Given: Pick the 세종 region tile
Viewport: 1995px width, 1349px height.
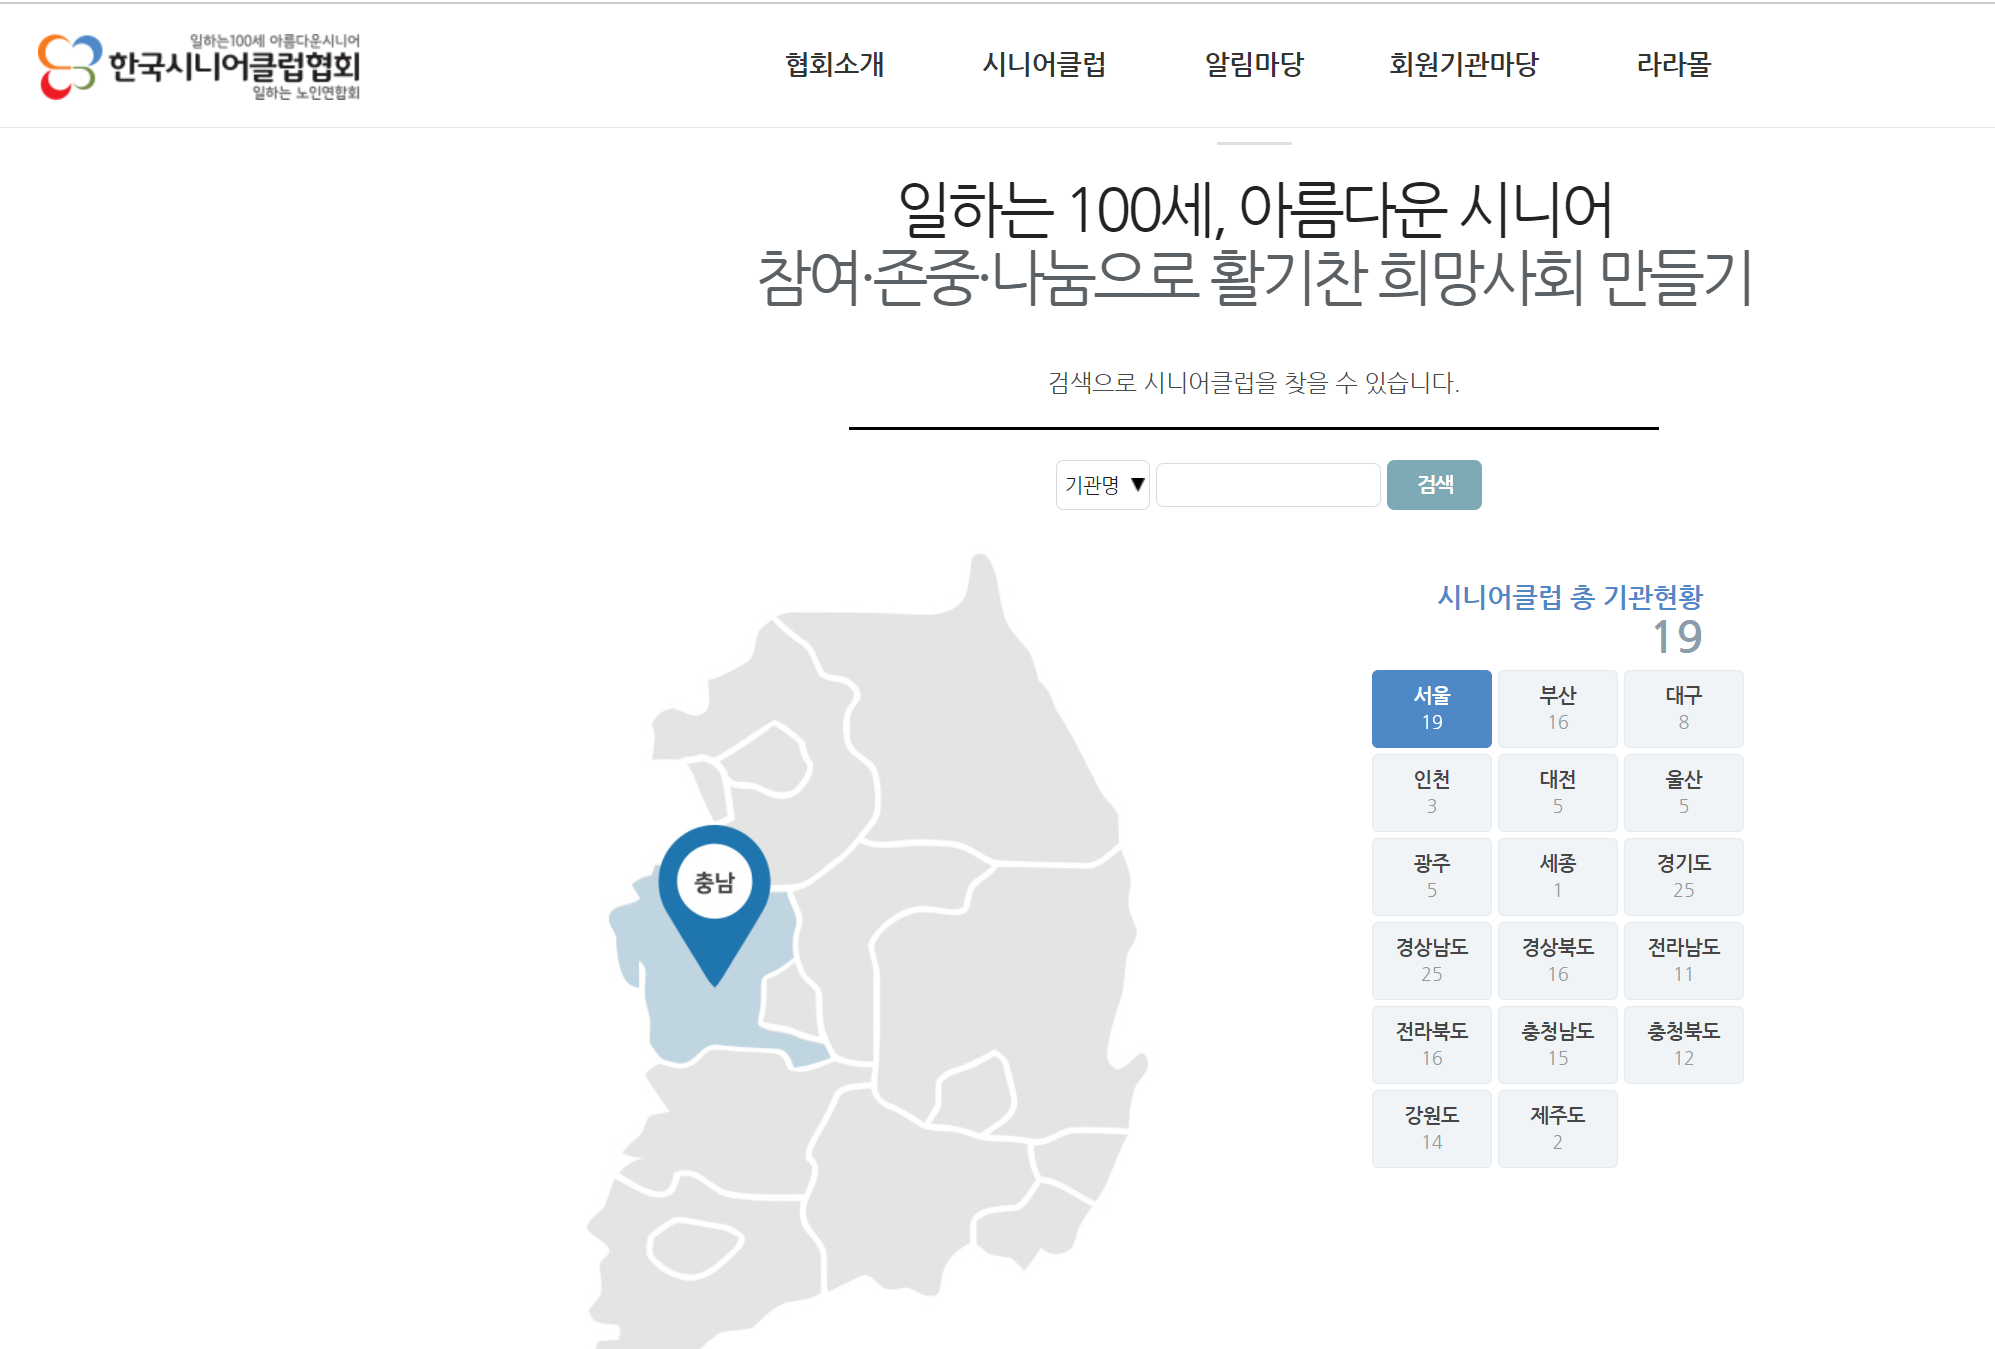Looking at the screenshot, I should 1557,876.
